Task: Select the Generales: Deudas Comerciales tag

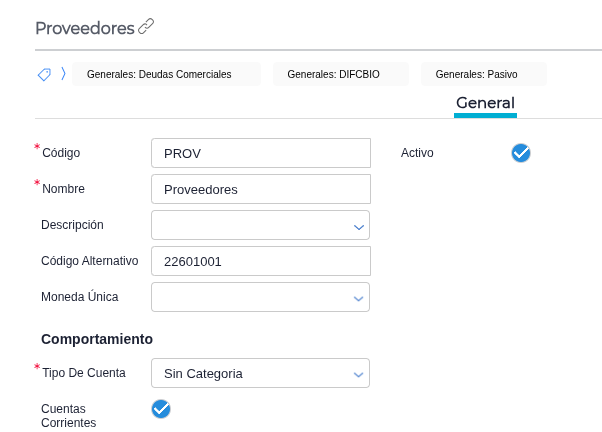Action: 160,74
